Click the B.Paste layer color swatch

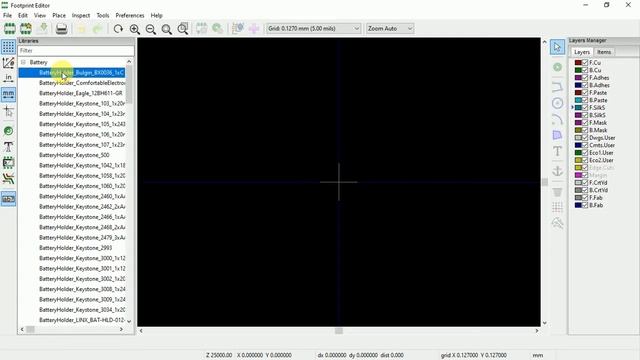pos(578,100)
